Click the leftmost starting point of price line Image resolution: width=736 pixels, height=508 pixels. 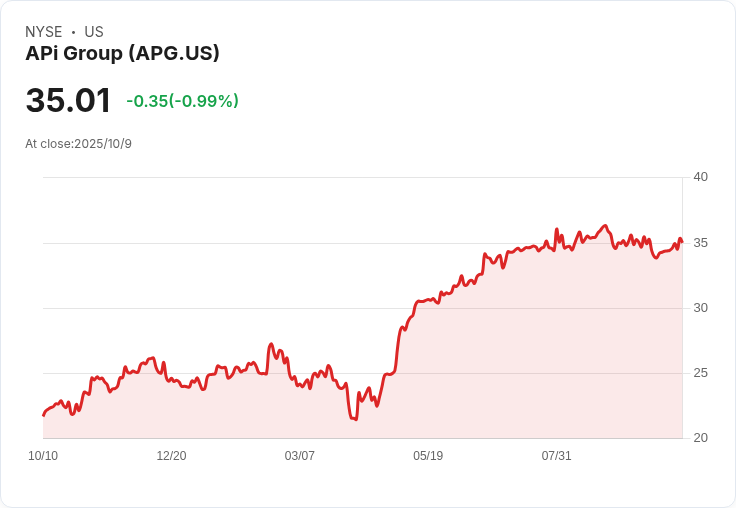pyautogui.click(x=43, y=414)
